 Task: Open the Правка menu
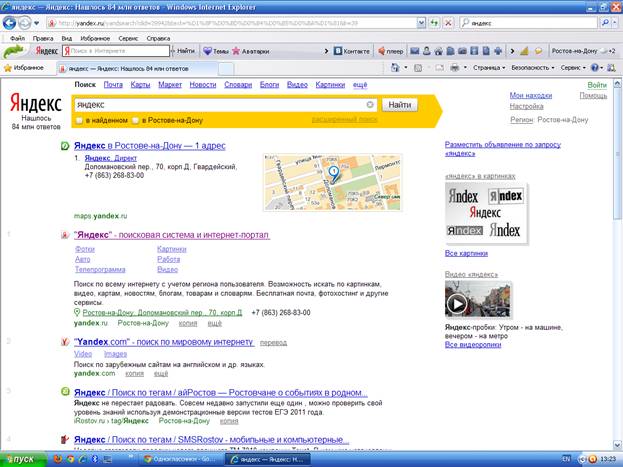tap(43, 38)
